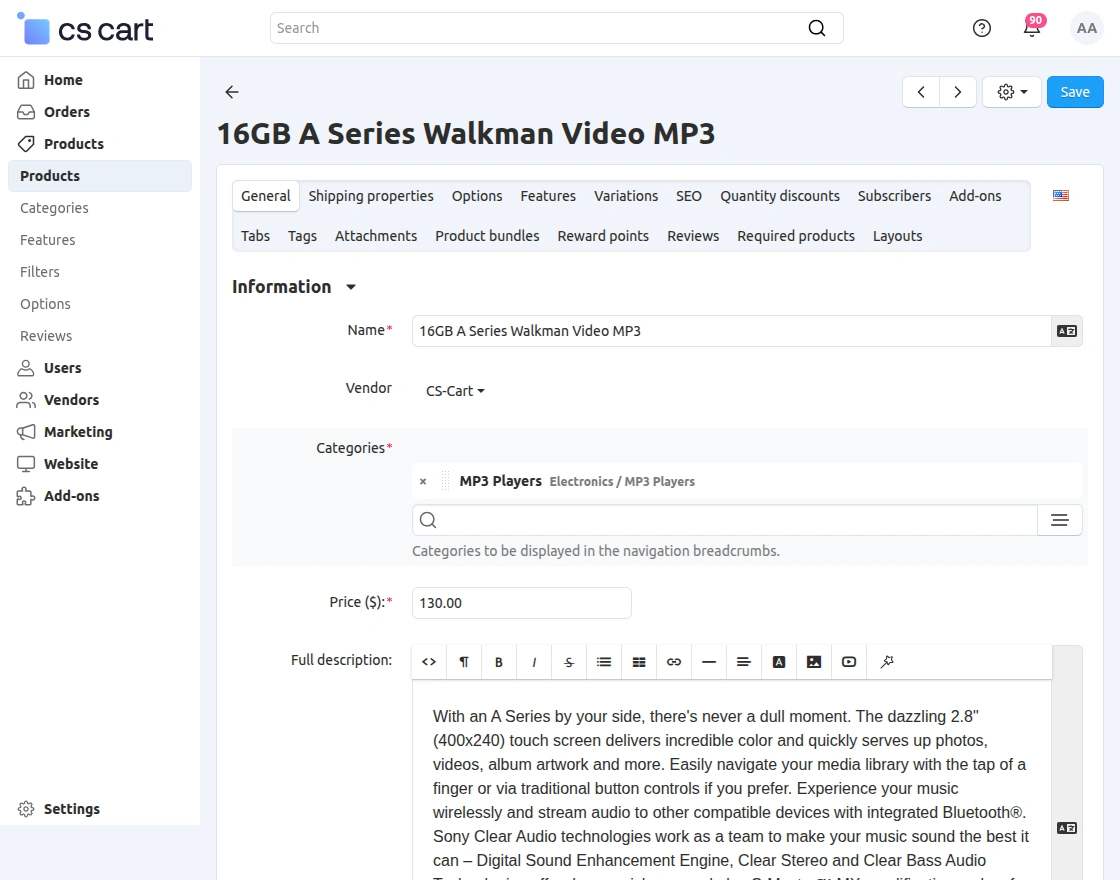This screenshot has height=880, width=1120.
Task: Insert a video into the description
Action: point(849,662)
